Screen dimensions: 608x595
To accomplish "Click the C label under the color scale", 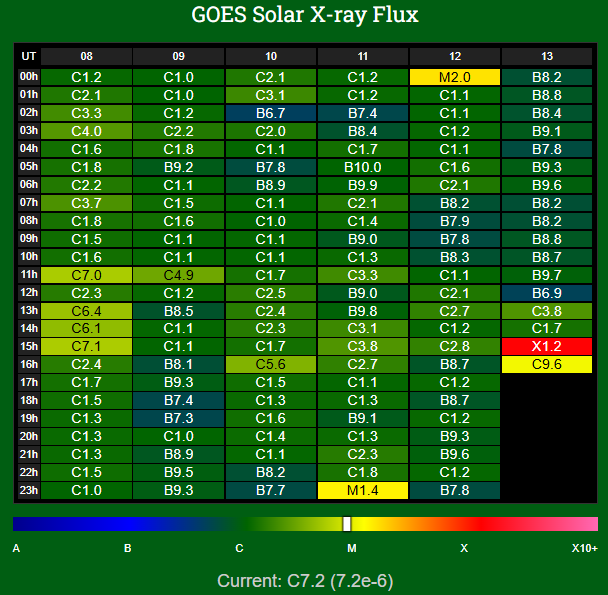I will pos(239,548).
